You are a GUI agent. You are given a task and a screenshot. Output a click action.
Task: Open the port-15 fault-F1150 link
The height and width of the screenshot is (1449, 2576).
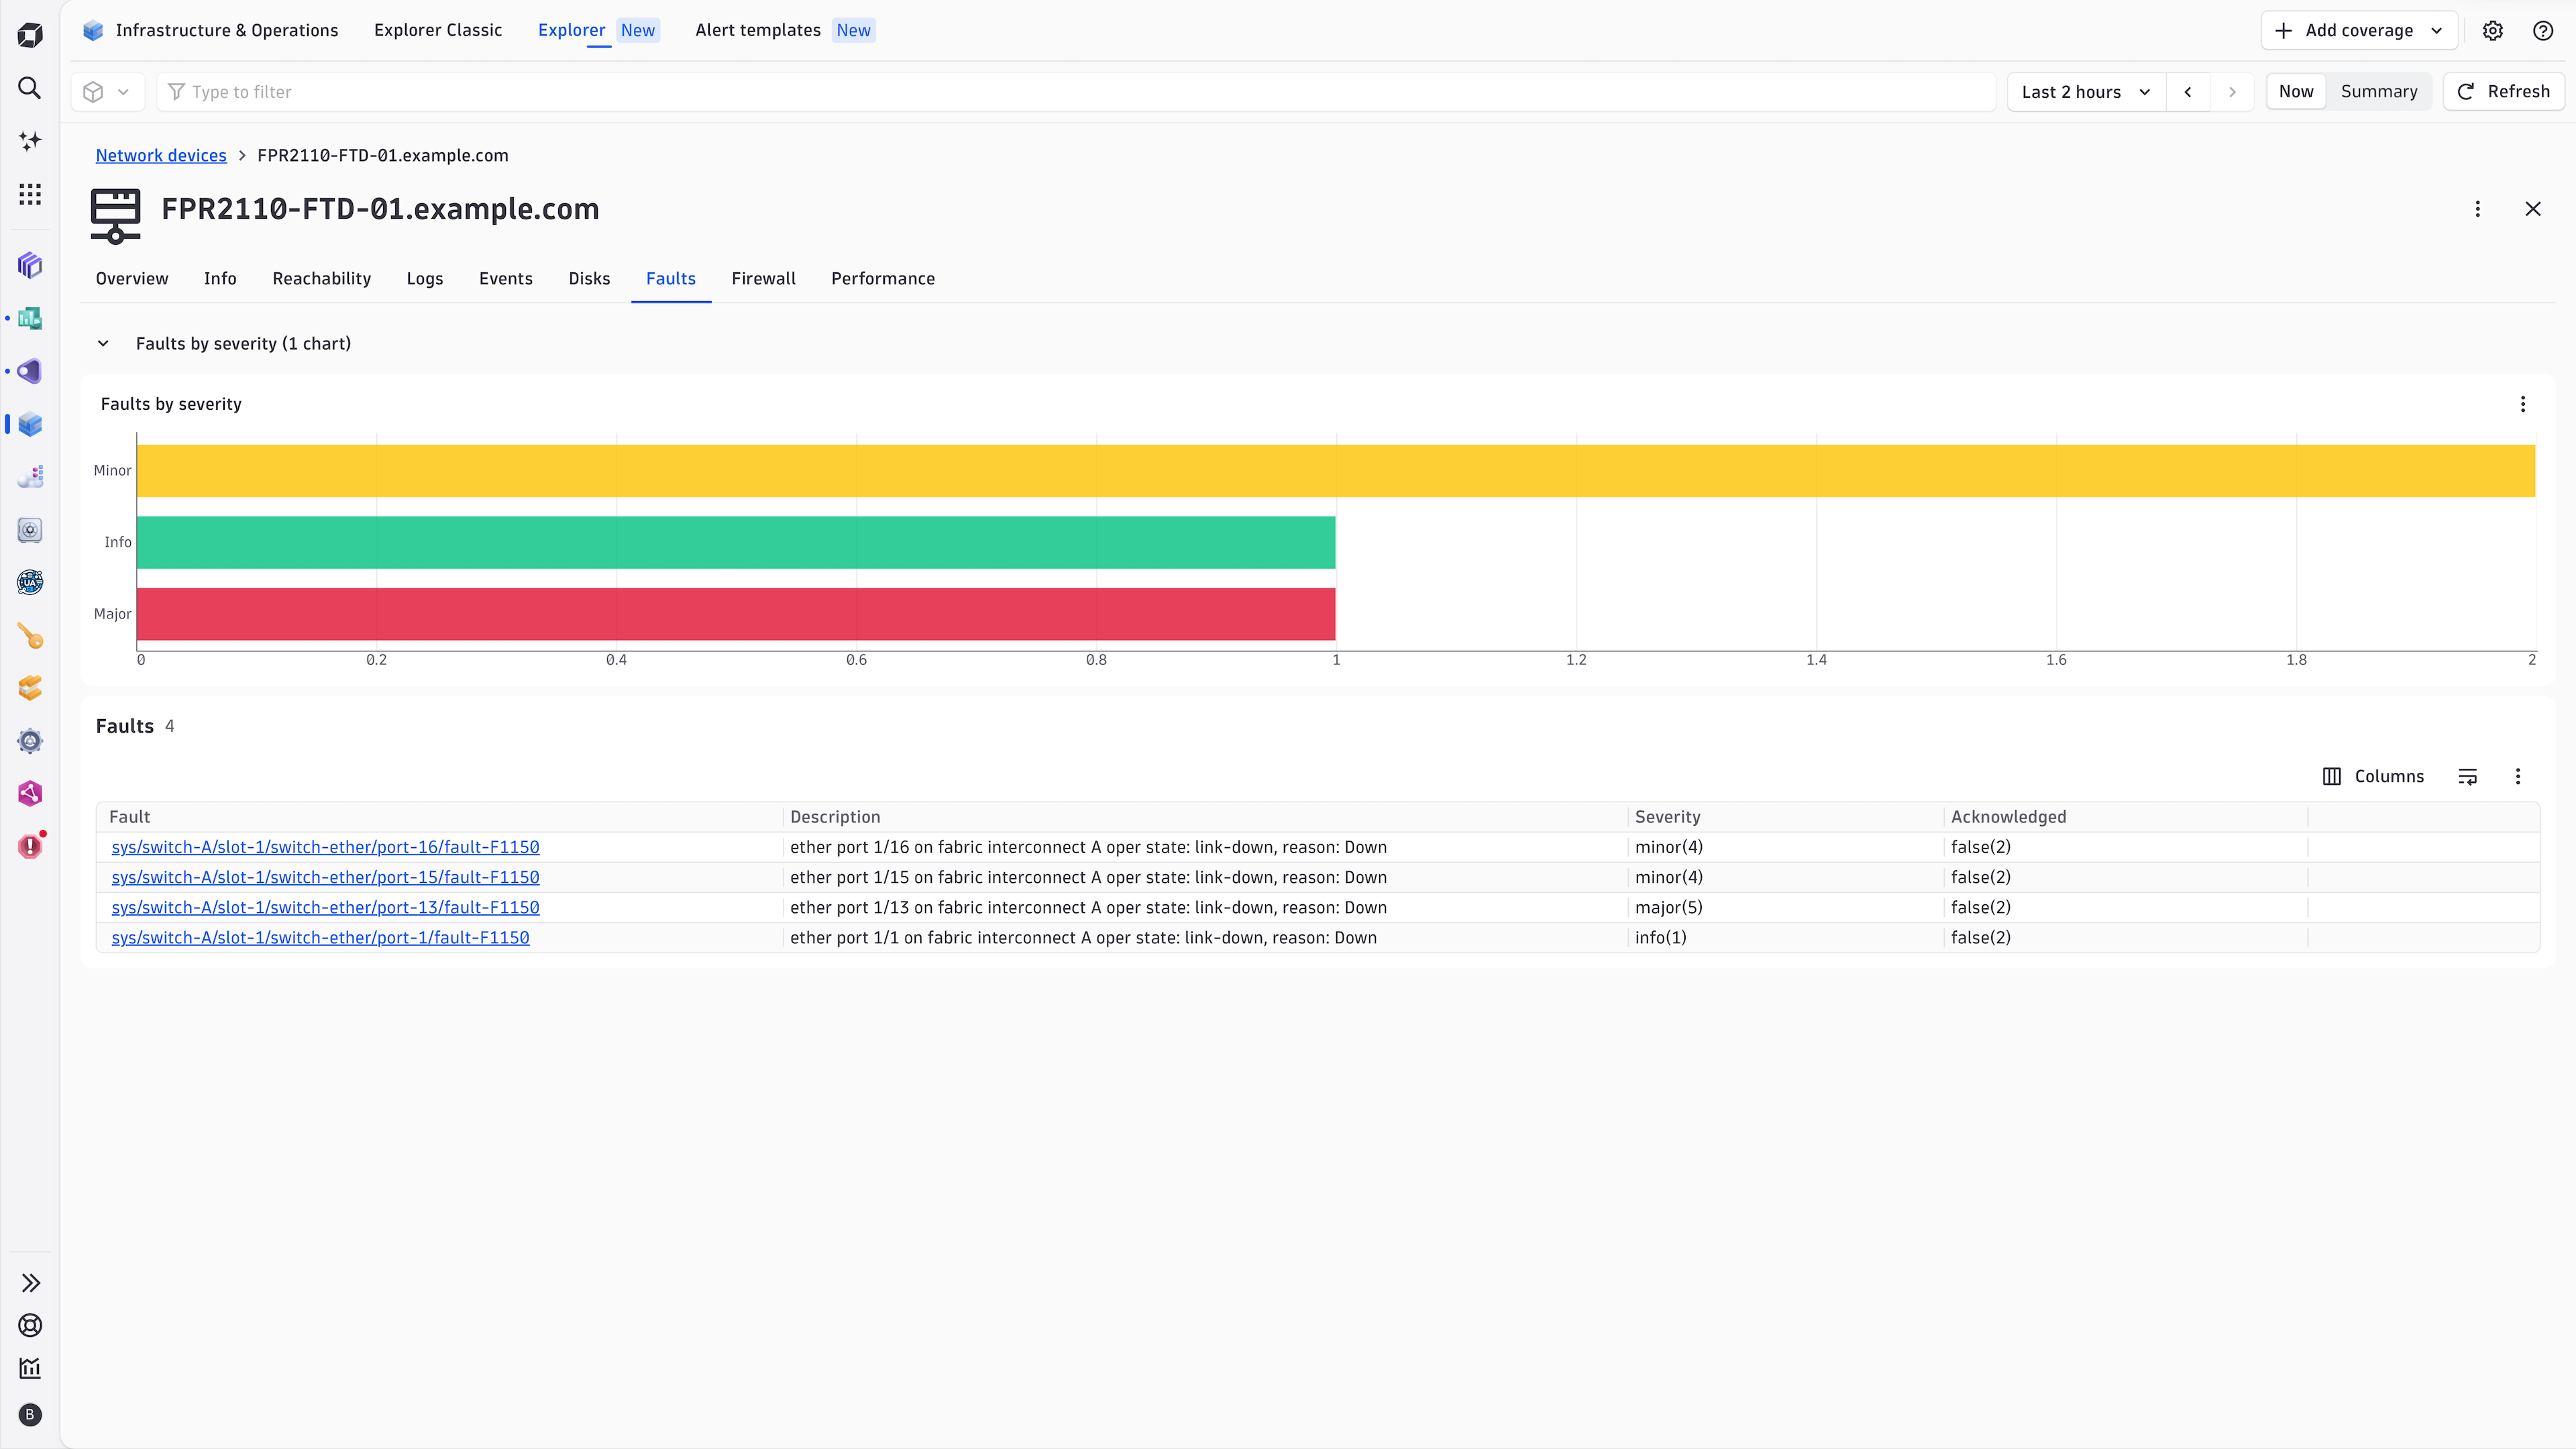(x=325, y=877)
